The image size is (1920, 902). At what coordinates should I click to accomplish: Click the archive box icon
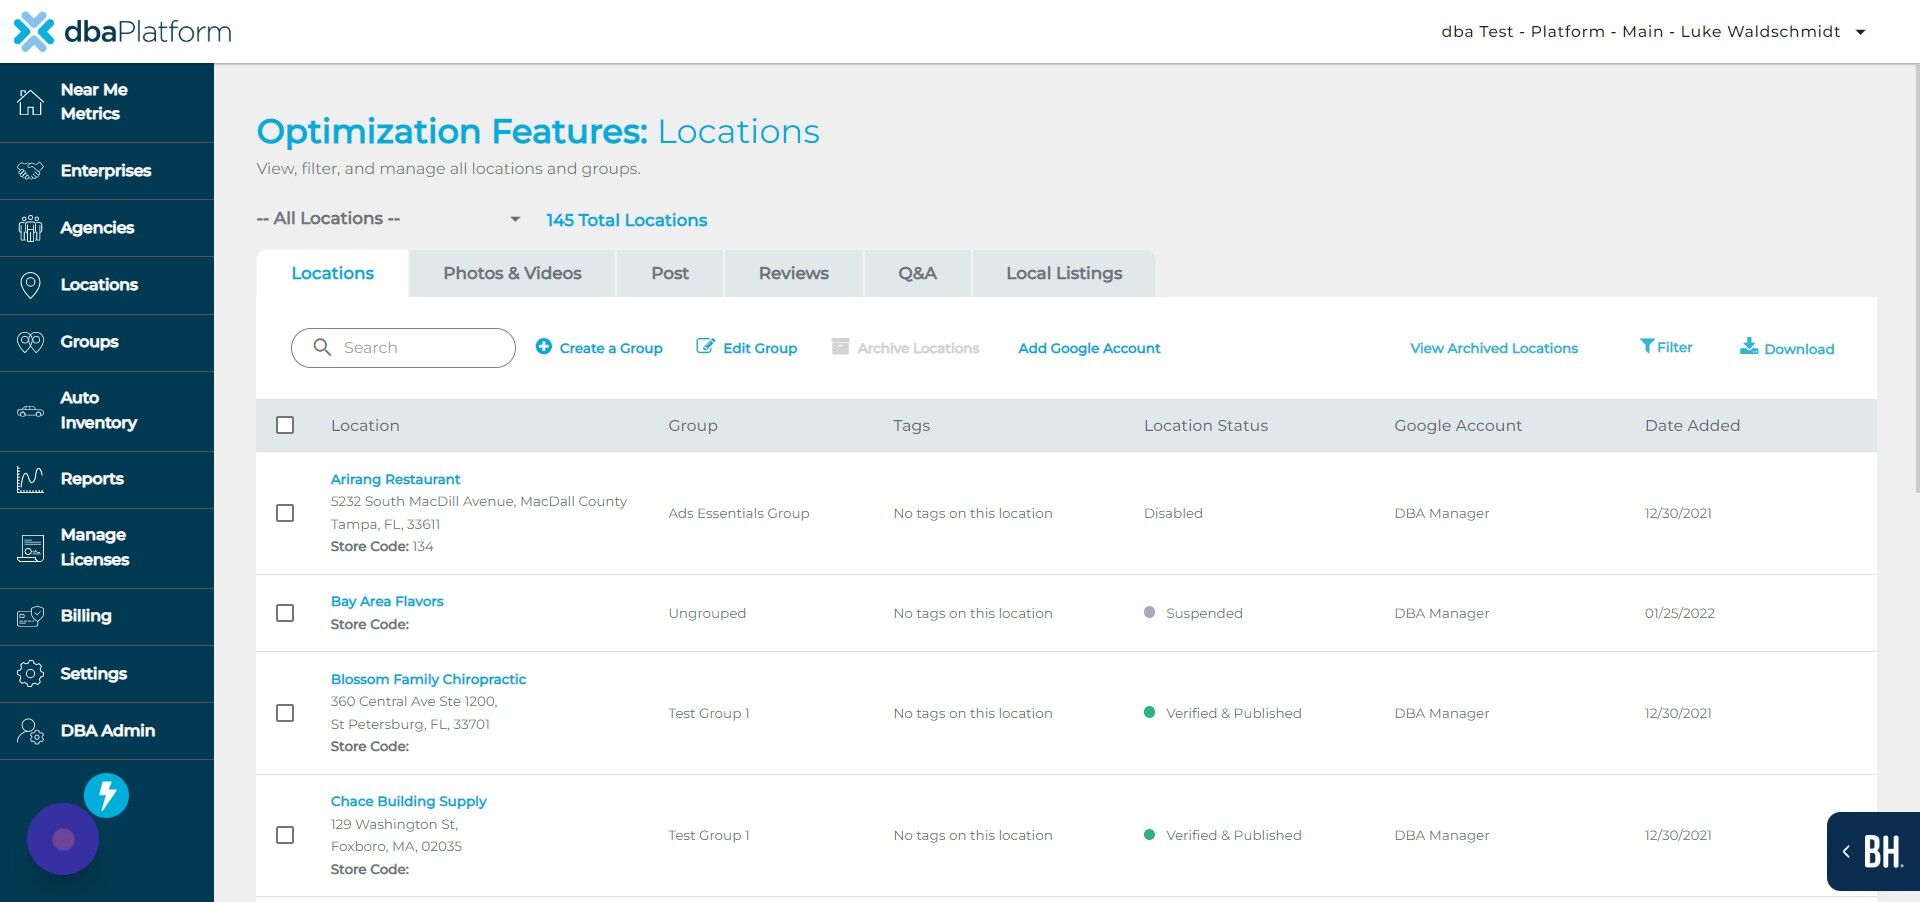point(841,346)
